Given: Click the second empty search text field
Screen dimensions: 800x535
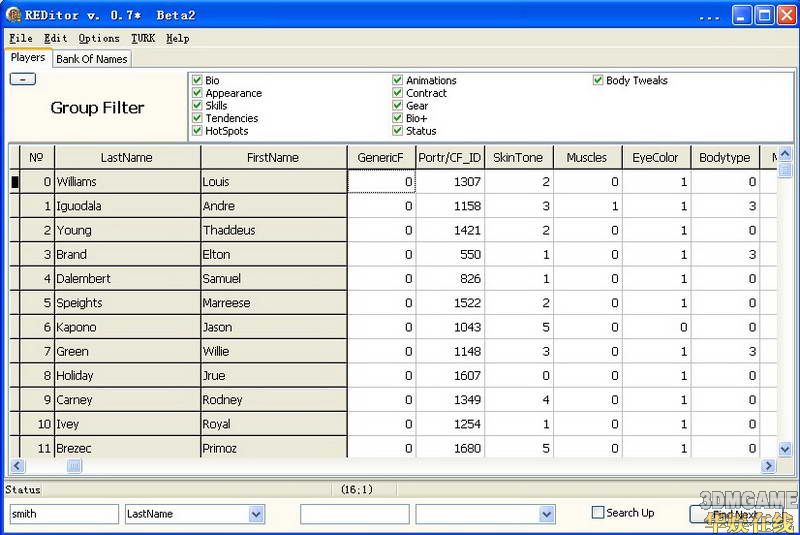Looking at the screenshot, I should coord(355,514).
